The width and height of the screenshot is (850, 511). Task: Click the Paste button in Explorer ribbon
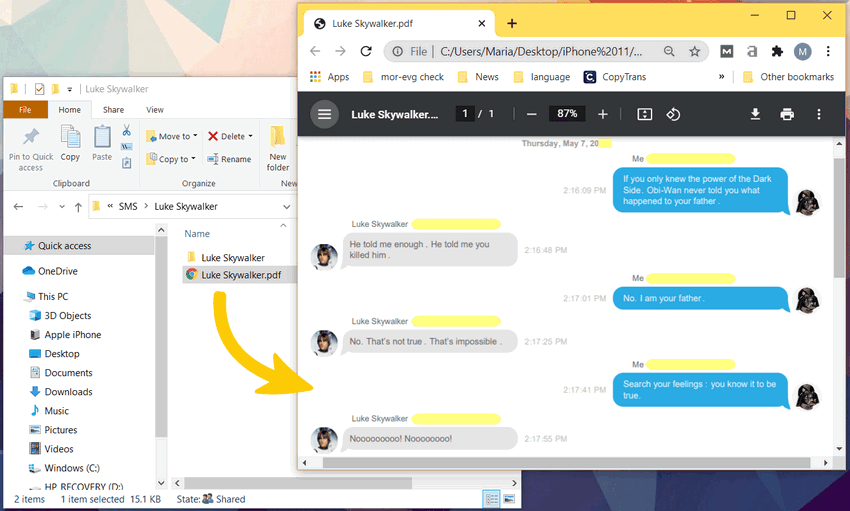(x=102, y=143)
